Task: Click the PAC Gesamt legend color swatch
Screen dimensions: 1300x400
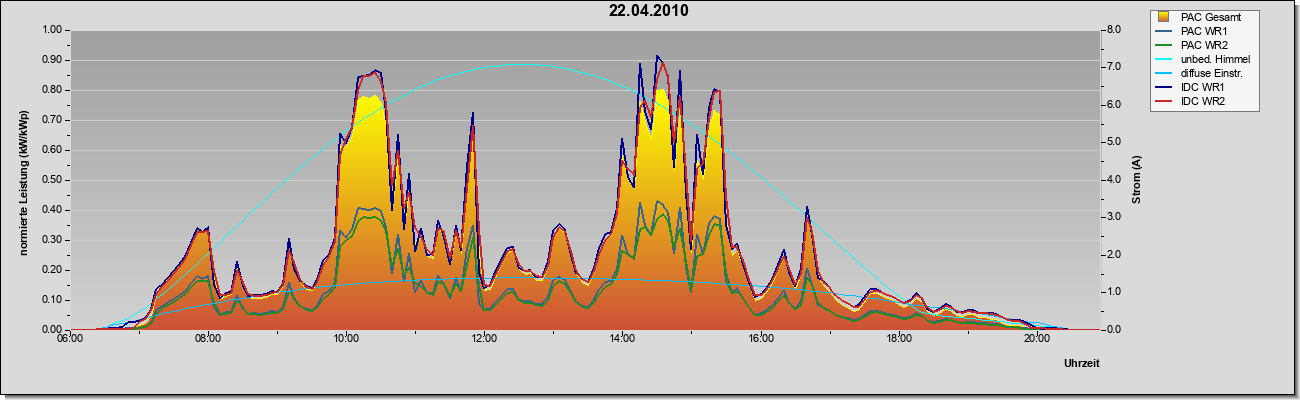Action: coord(1162,17)
